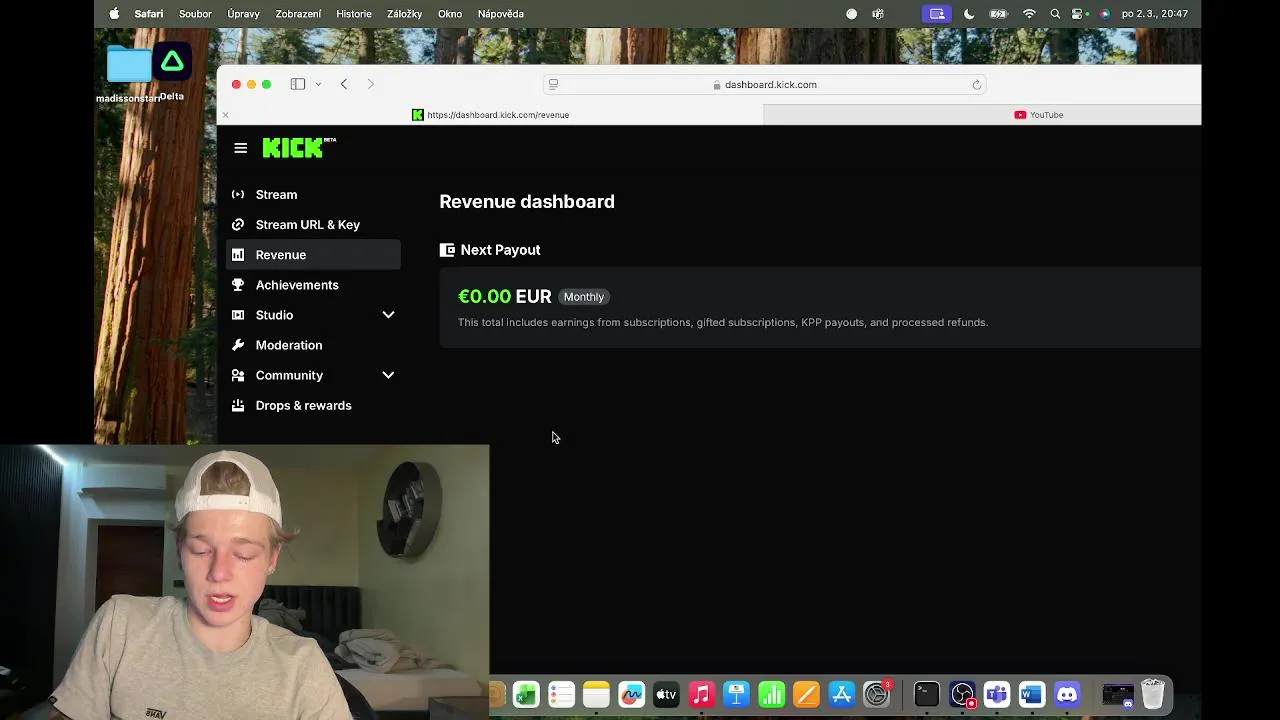Image resolution: width=1280 pixels, height=720 pixels.
Task: Click the Monthly payout badge
Action: [584, 297]
